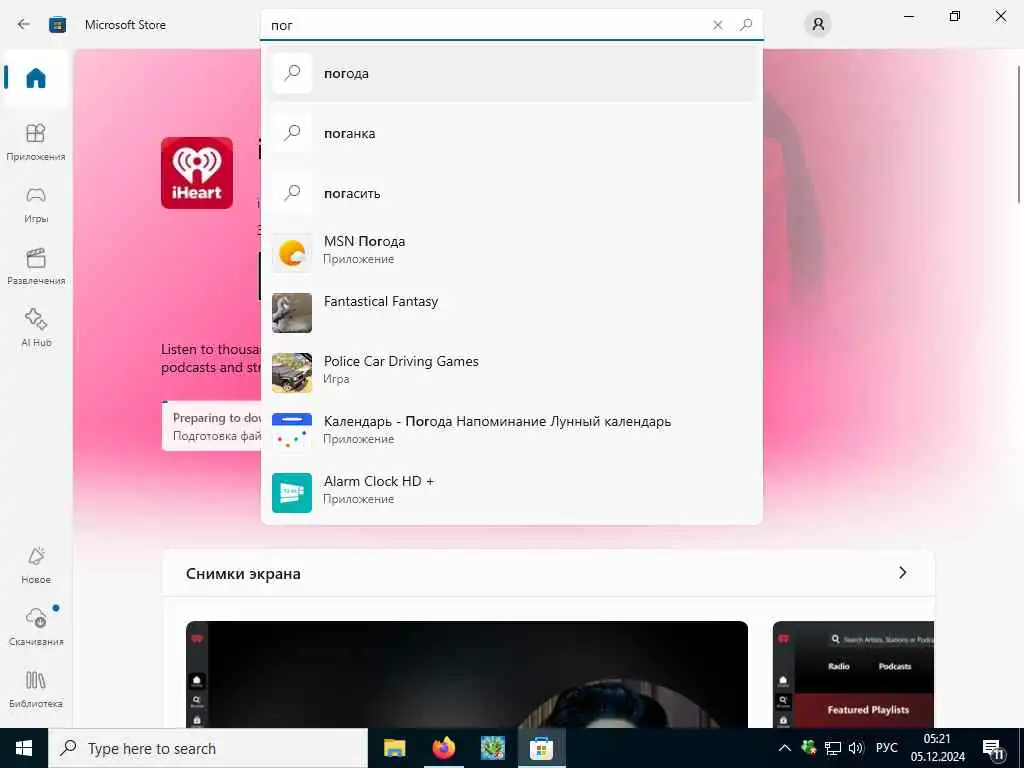Click the MSN Погода sun icon
This screenshot has height=768, width=1024.
coord(292,253)
